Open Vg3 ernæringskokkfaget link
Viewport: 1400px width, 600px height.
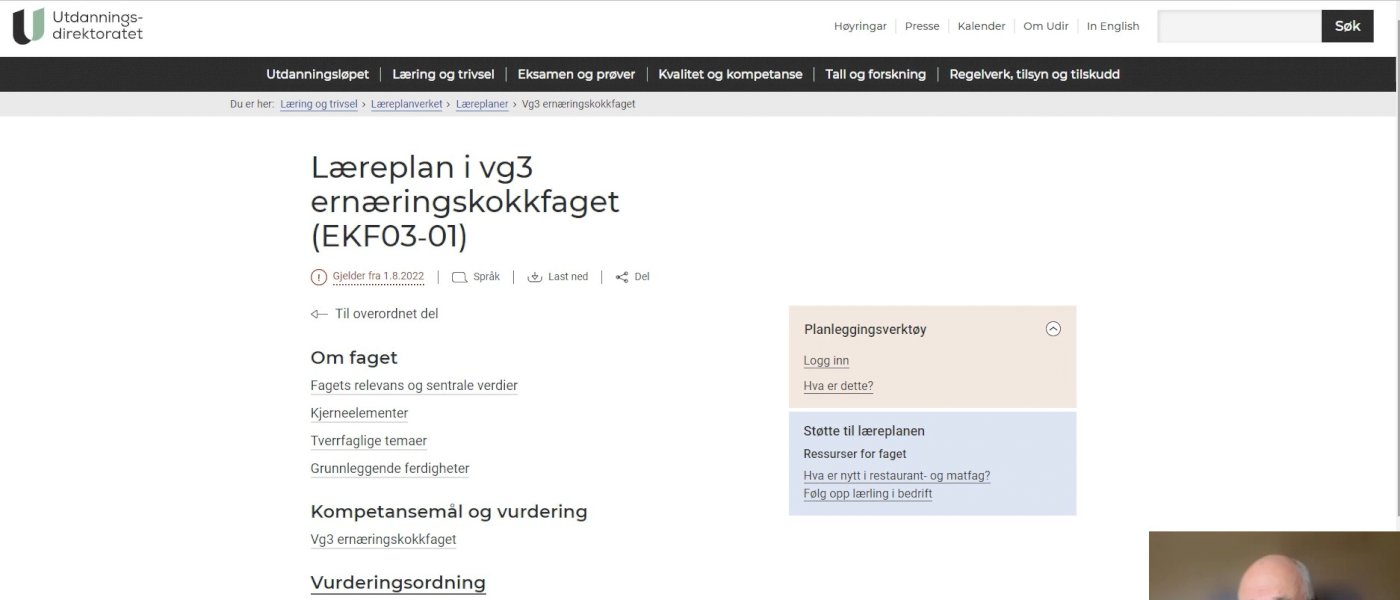383,540
